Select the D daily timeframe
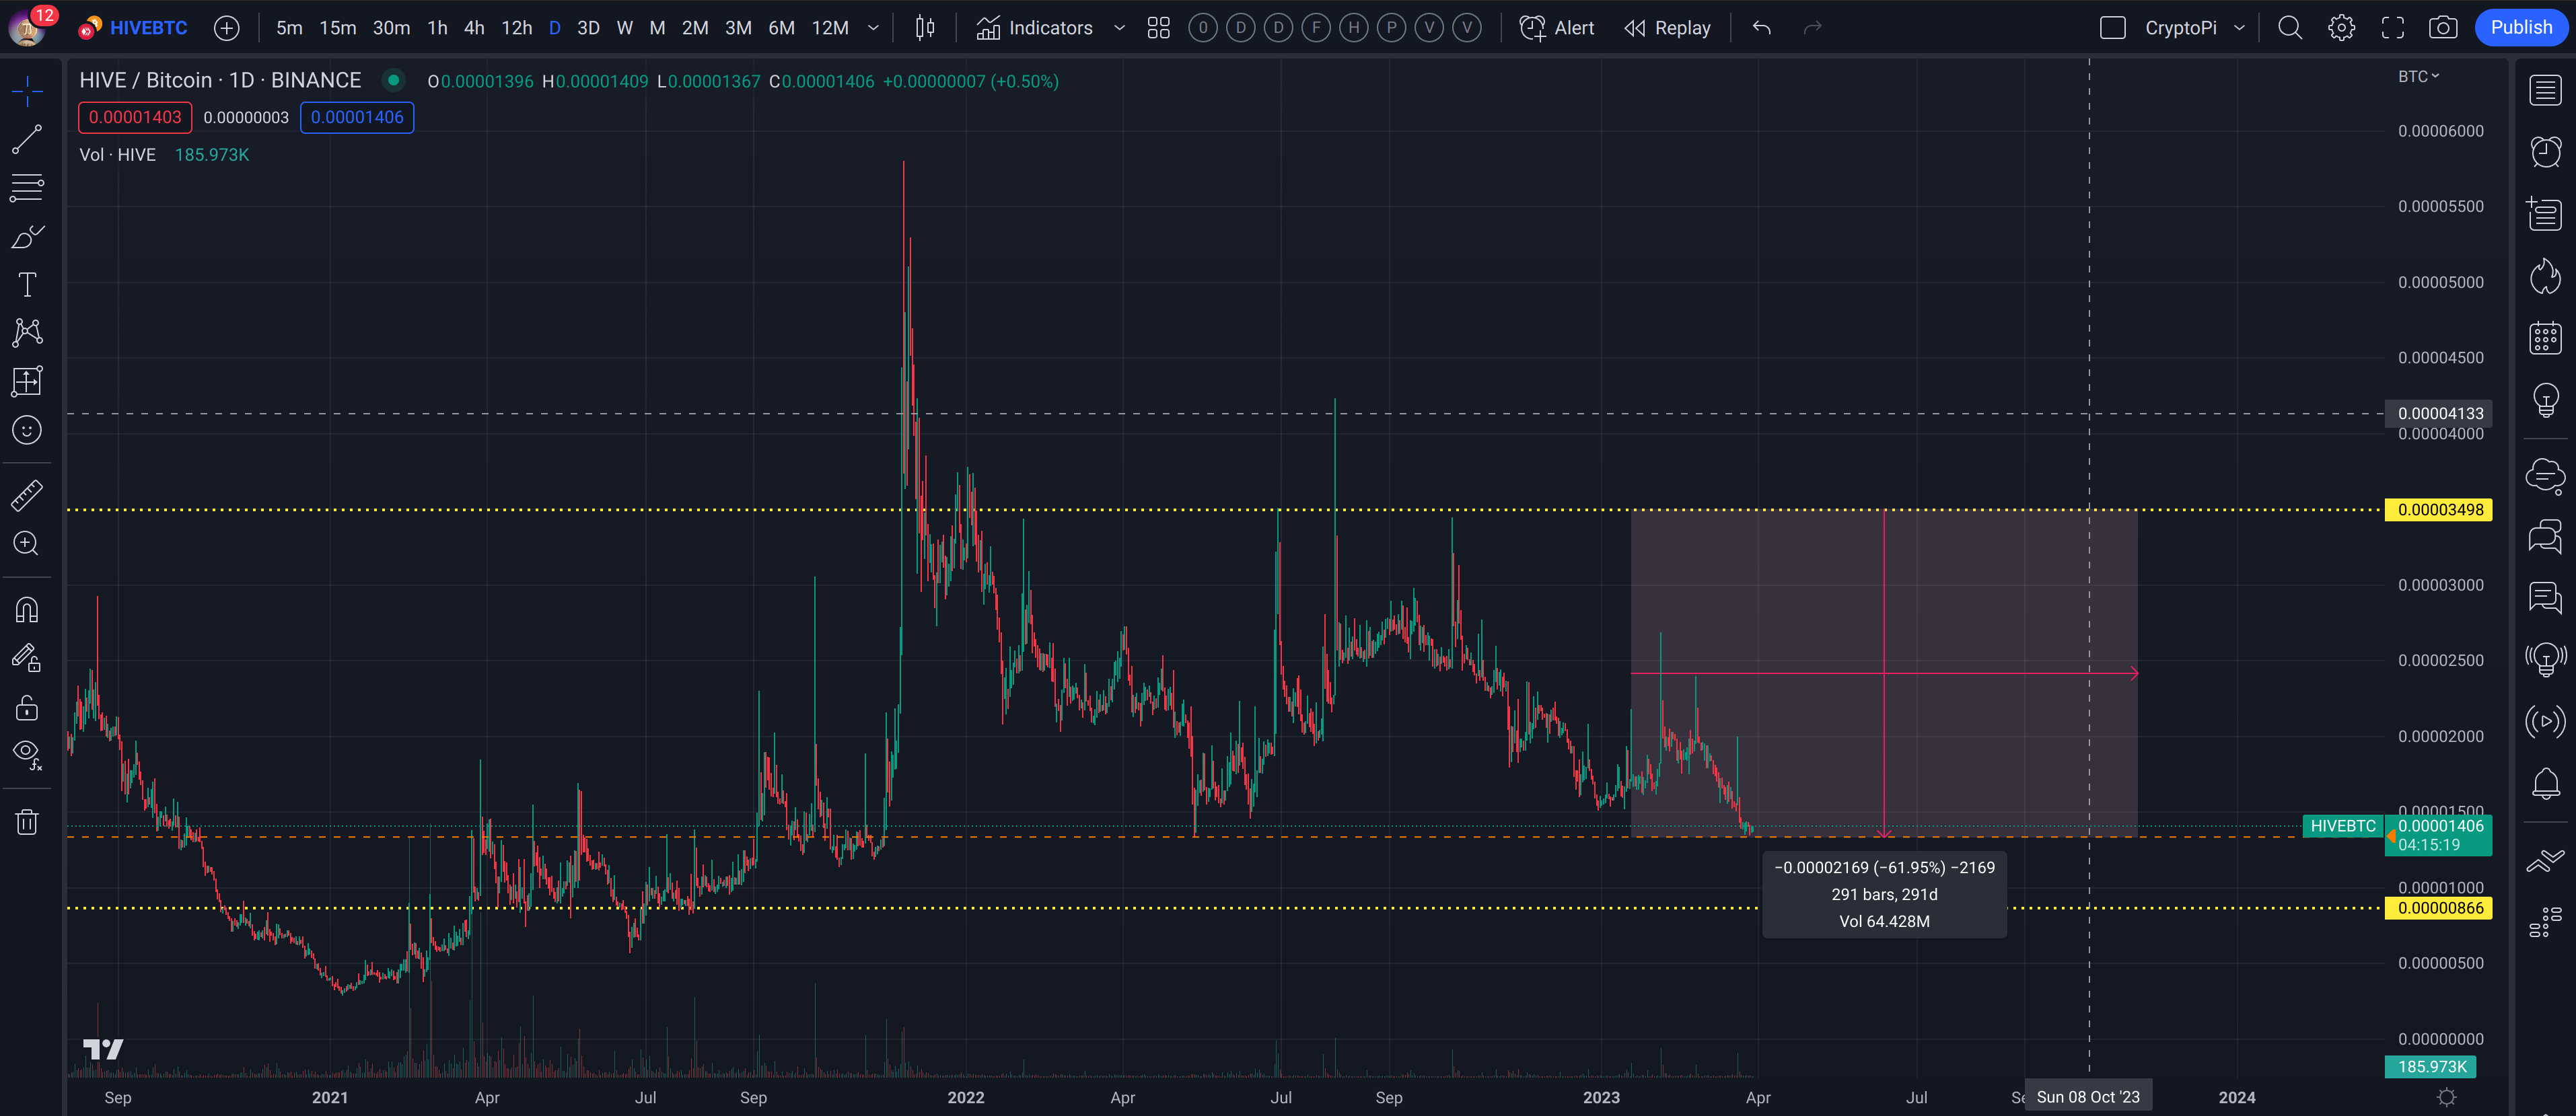 coord(554,28)
